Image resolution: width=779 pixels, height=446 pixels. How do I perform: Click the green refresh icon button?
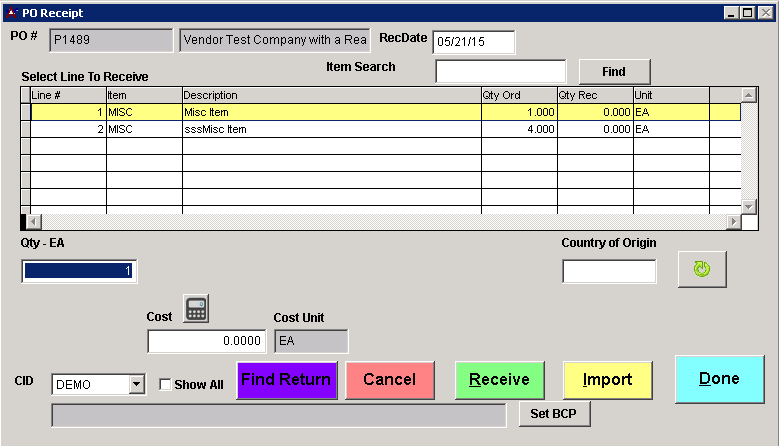click(702, 270)
